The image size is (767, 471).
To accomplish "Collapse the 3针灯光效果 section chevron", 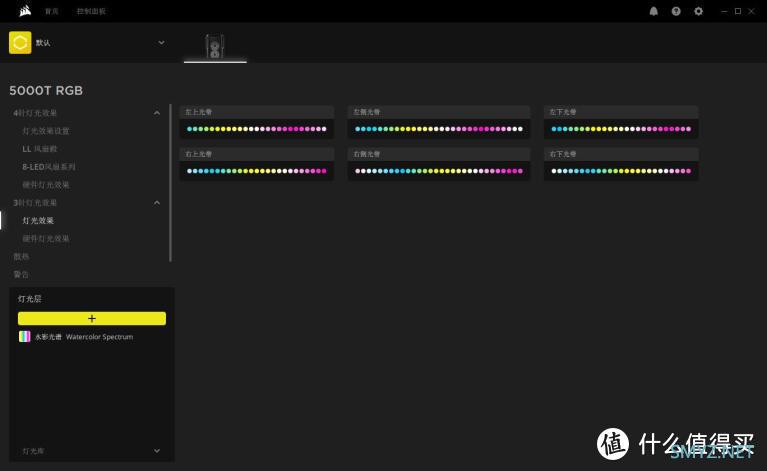I will [157, 202].
